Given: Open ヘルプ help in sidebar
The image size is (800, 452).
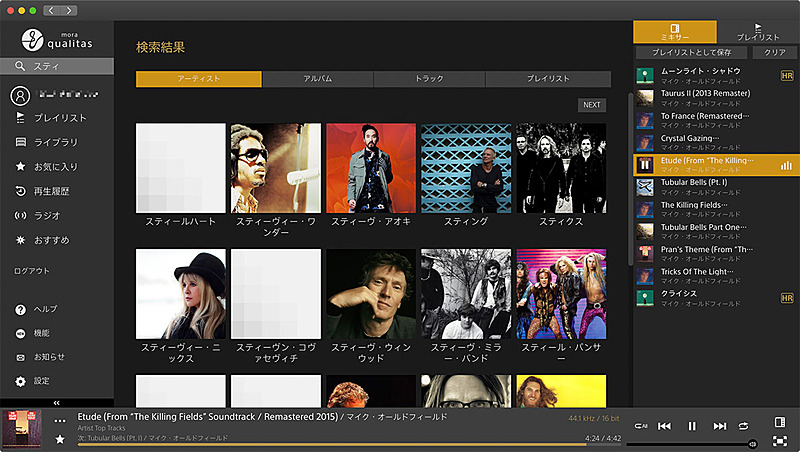Looking at the screenshot, I should [36, 309].
